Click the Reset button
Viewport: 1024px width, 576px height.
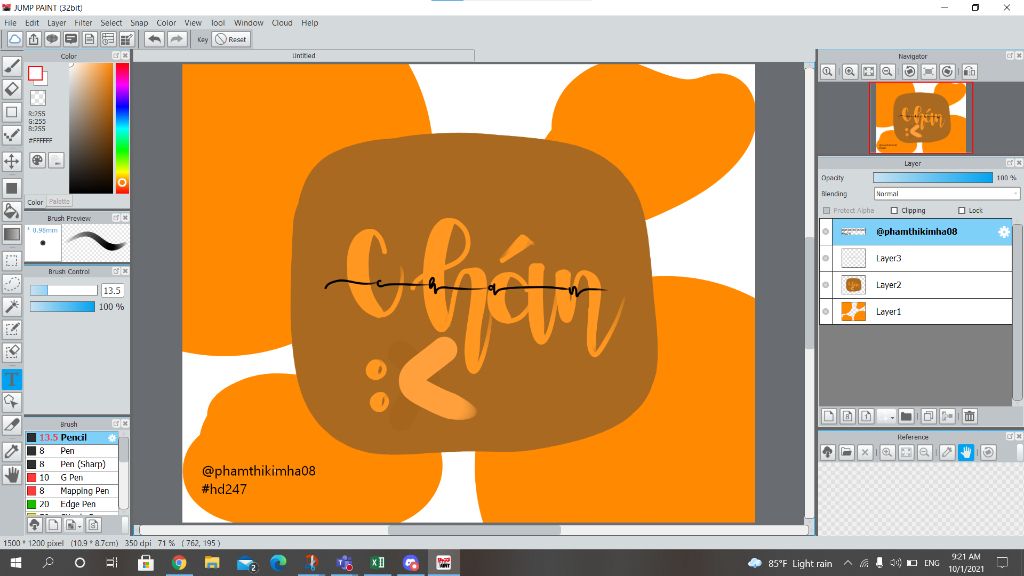click(231, 39)
